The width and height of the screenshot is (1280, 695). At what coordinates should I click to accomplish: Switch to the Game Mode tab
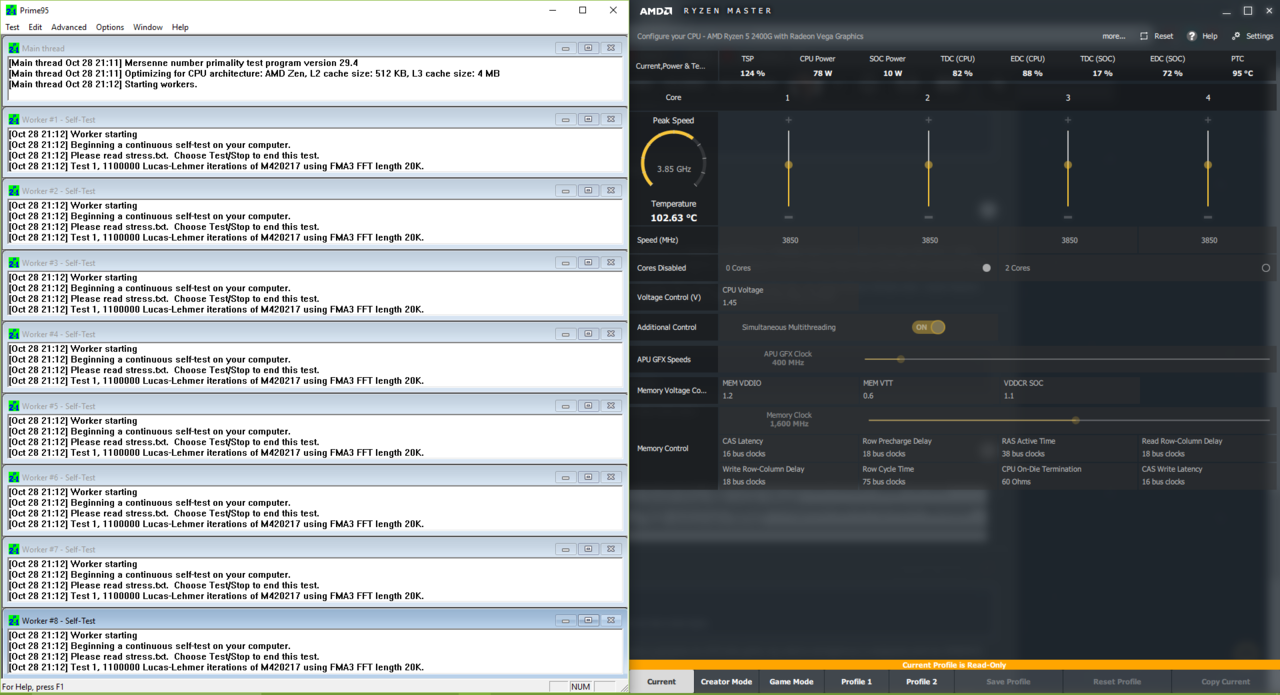791,682
